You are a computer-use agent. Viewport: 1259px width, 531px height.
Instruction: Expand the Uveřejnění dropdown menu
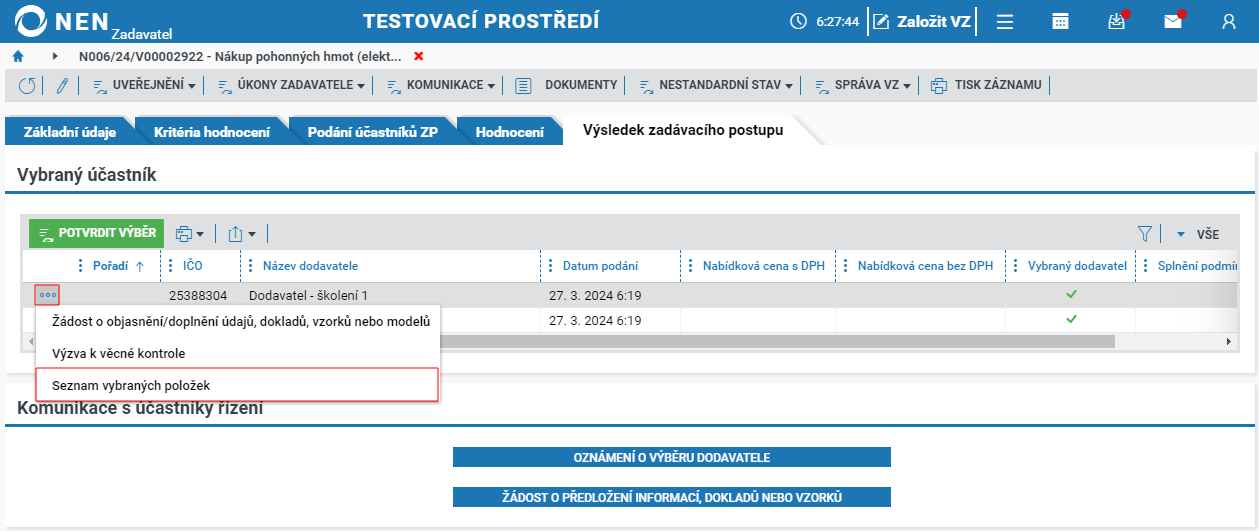tap(145, 85)
